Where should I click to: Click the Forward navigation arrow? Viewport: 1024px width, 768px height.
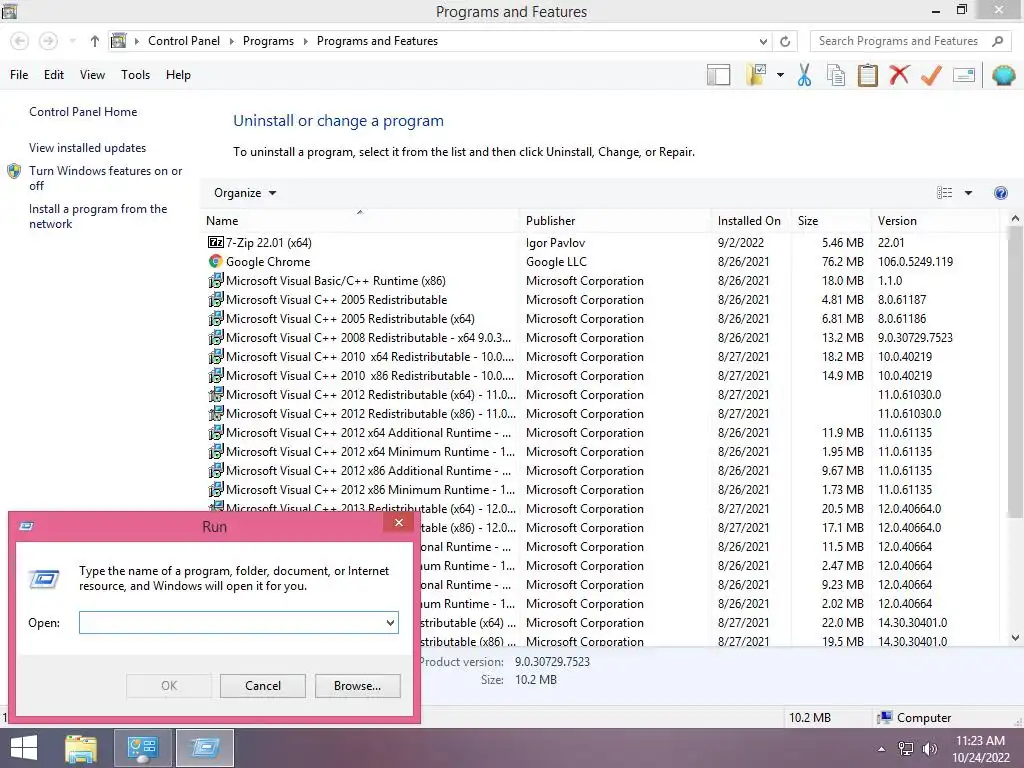48,41
